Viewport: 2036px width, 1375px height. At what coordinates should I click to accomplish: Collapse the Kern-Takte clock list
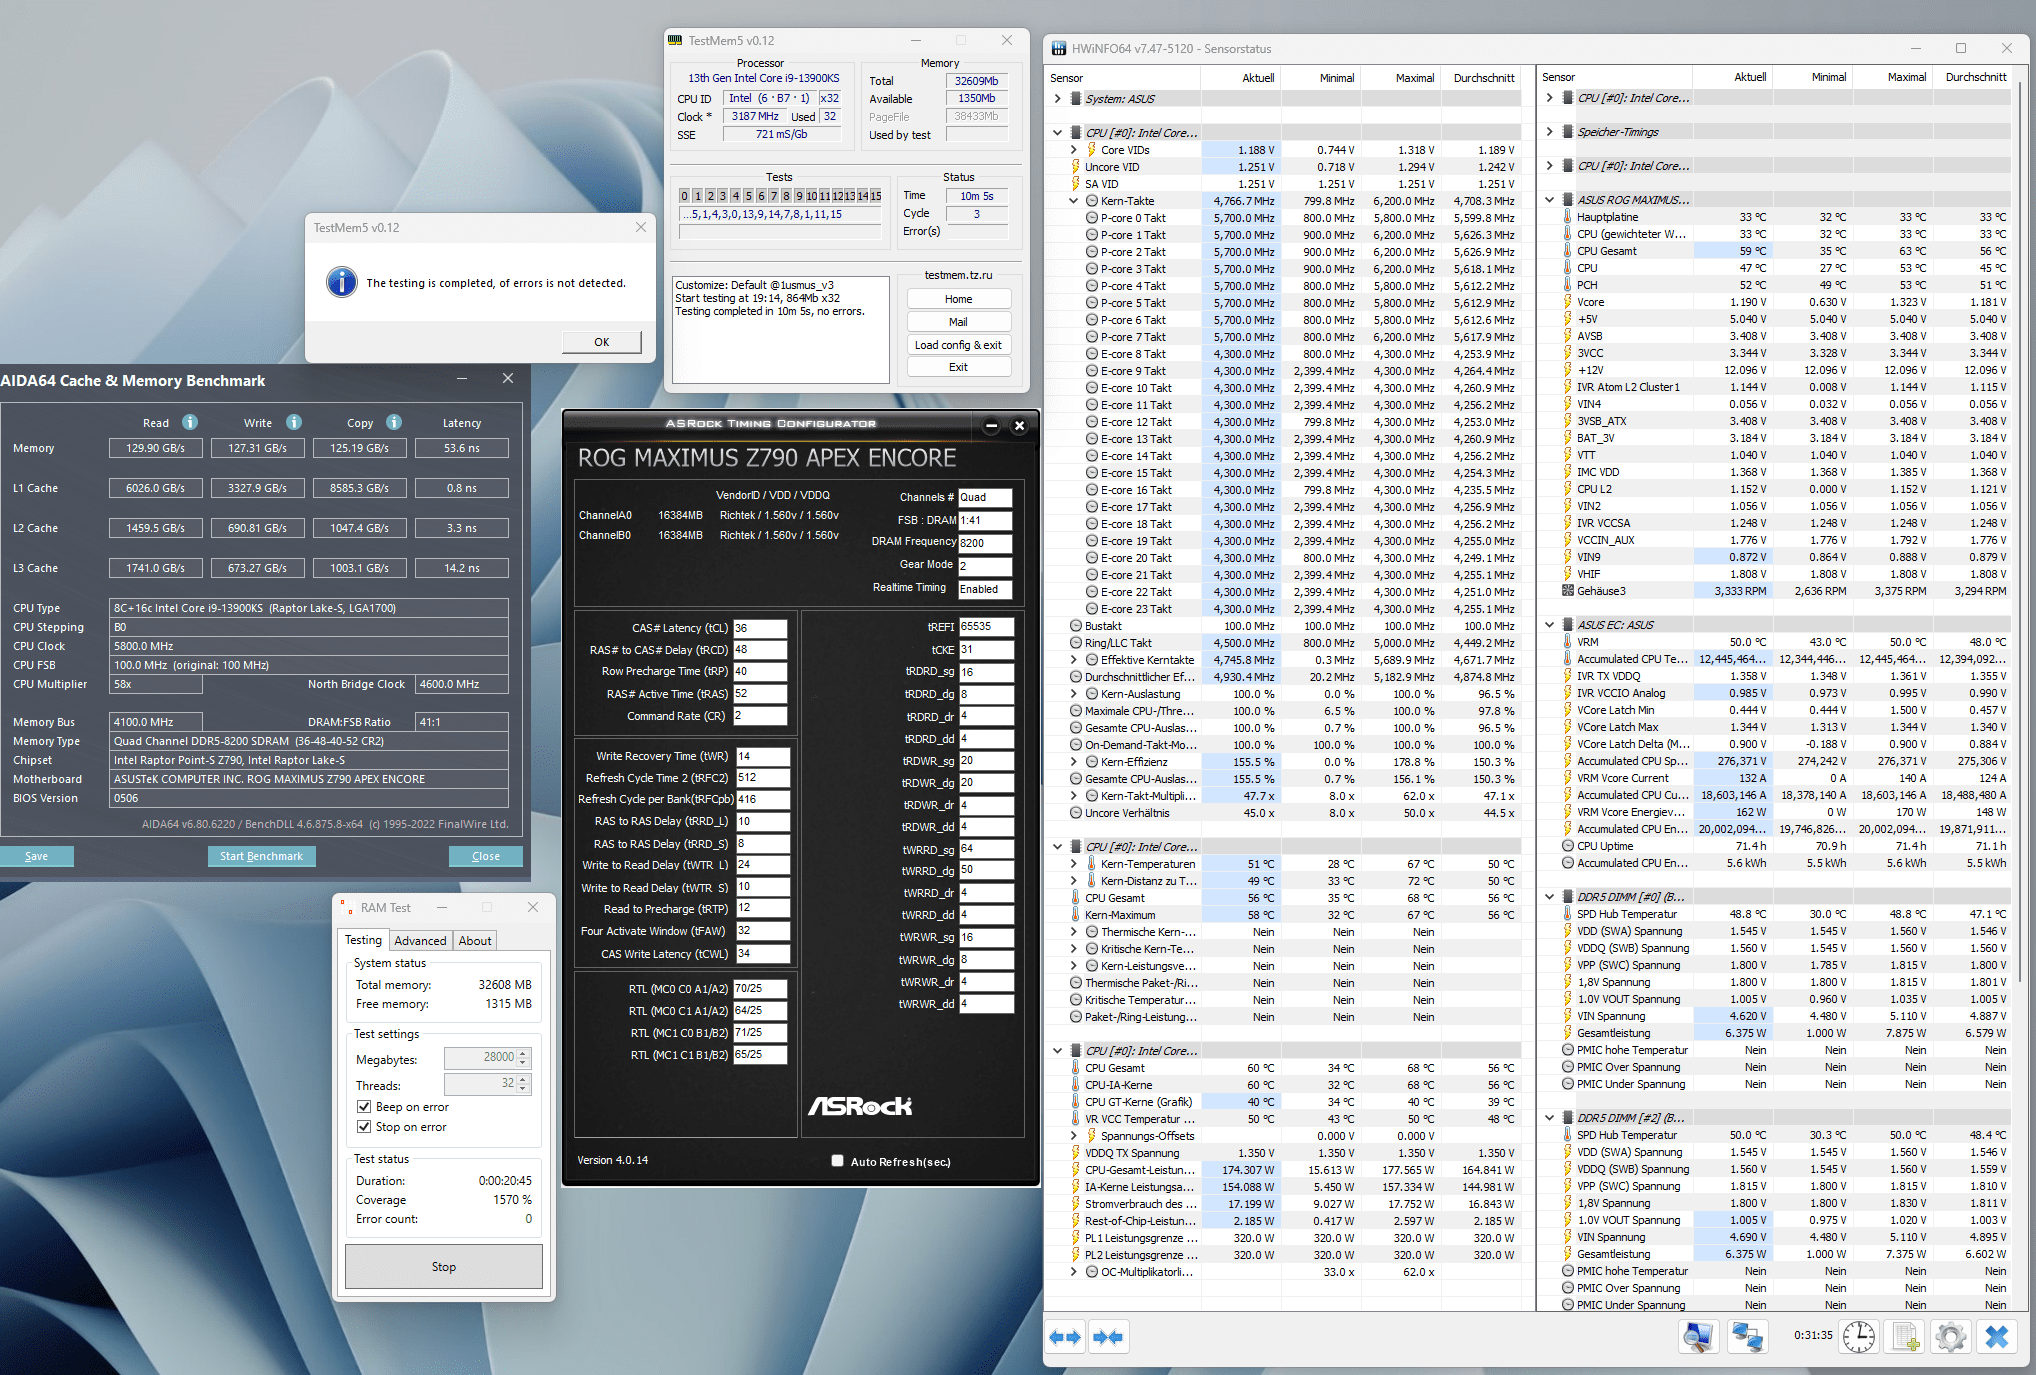coord(1074,201)
